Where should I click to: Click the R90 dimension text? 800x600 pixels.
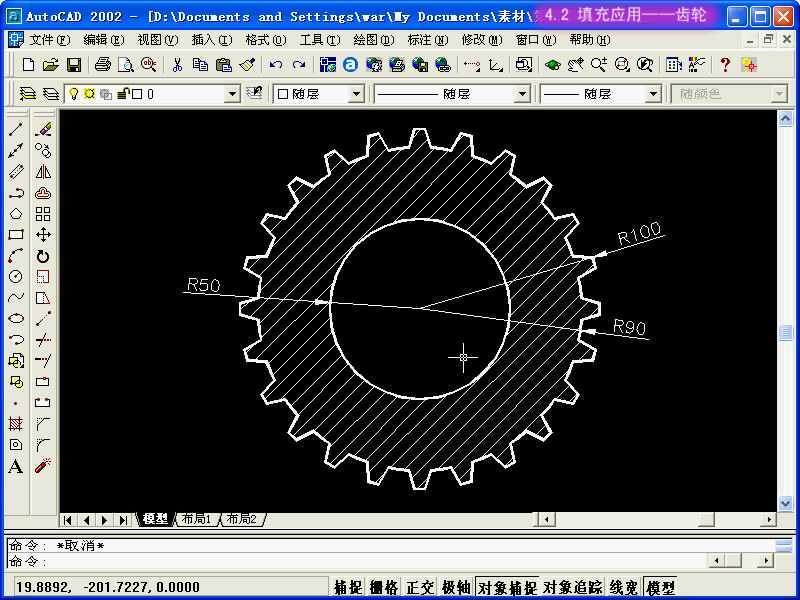(629, 327)
